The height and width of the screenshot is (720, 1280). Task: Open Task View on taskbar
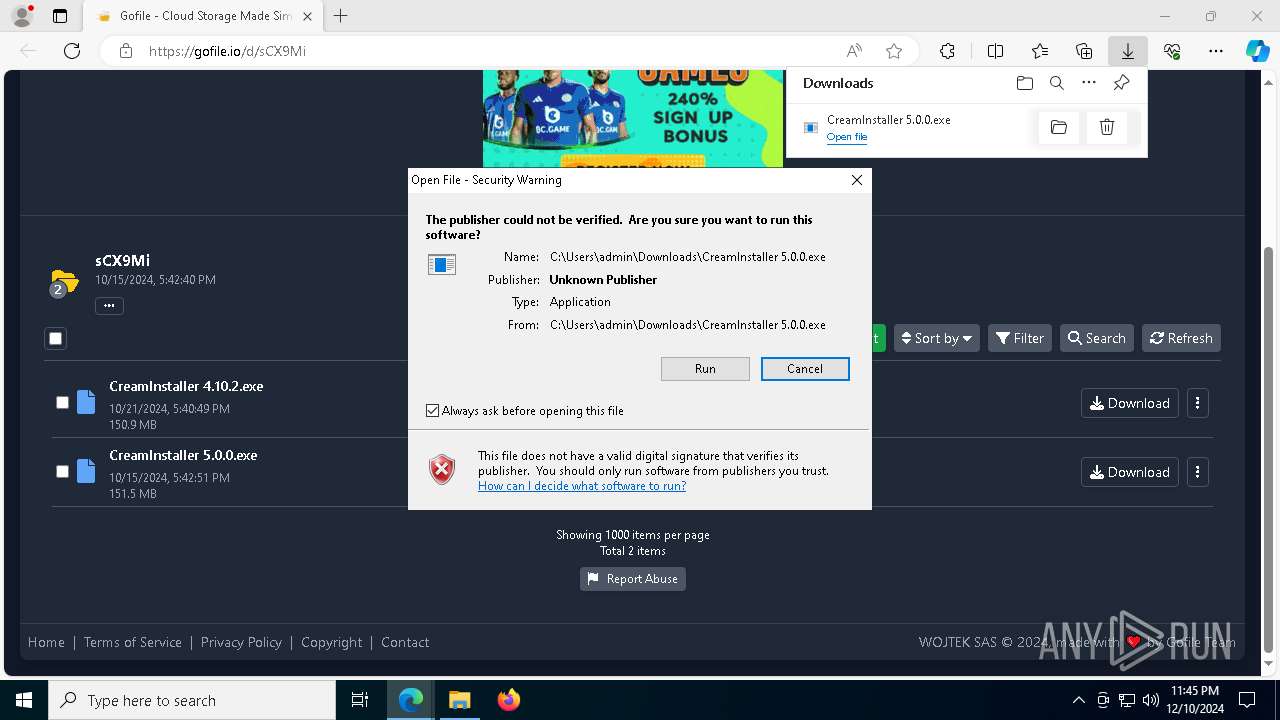[x=360, y=700]
